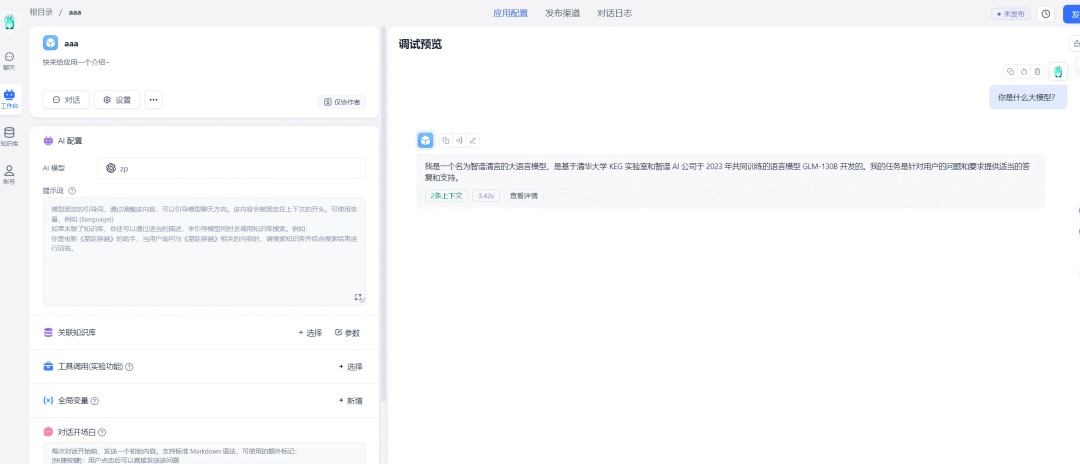Open the publish history clock icon
The height and width of the screenshot is (464, 1080).
[x=1046, y=14]
